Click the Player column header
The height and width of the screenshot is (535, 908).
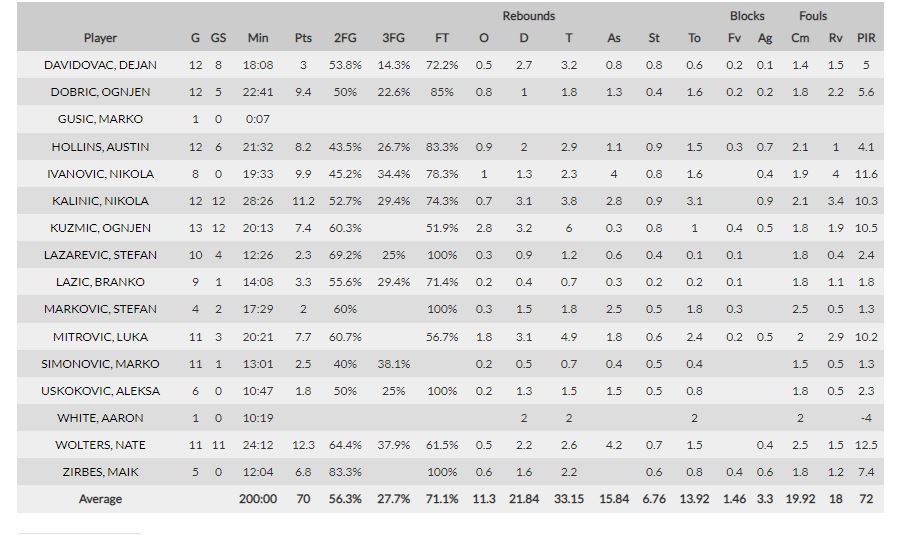[100, 38]
